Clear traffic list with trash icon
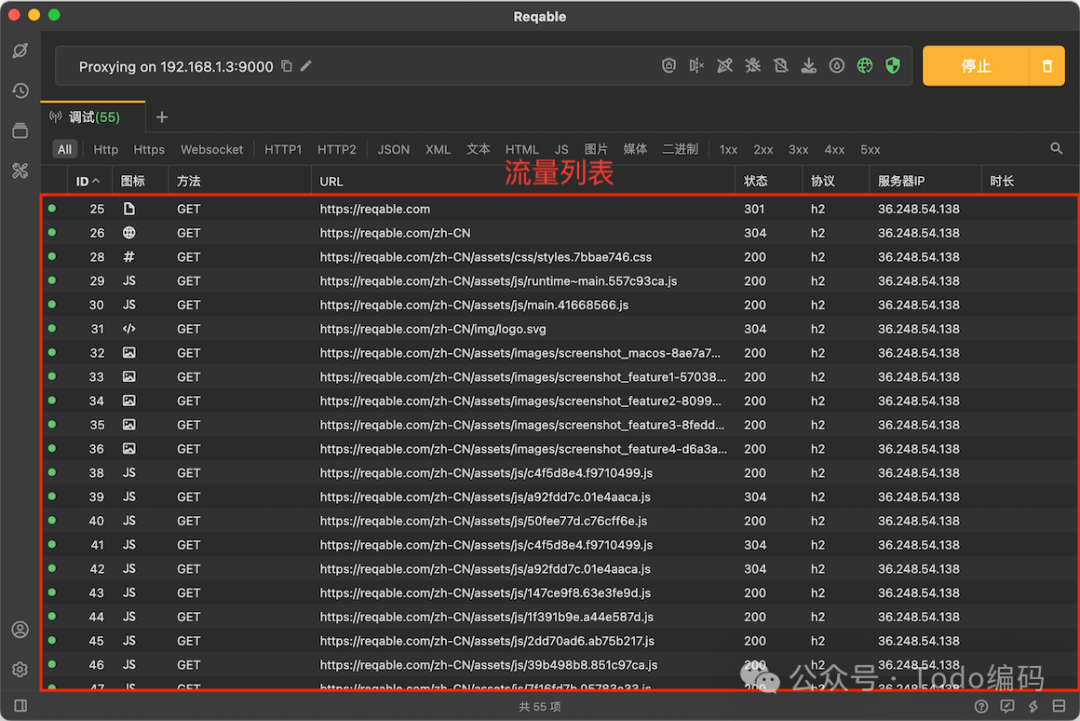 click(x=1047, y=66)
